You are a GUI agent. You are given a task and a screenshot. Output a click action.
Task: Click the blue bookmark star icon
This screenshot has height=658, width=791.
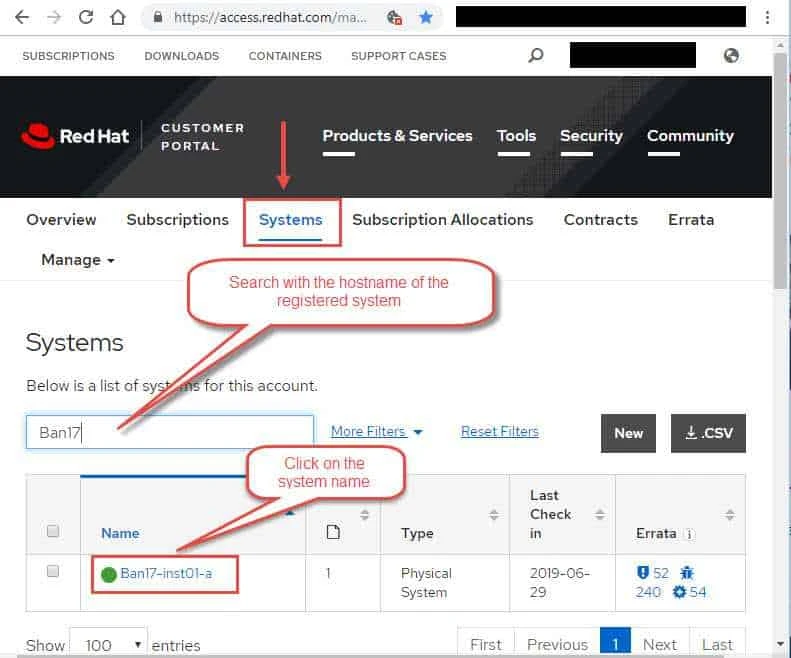(426, 18)
